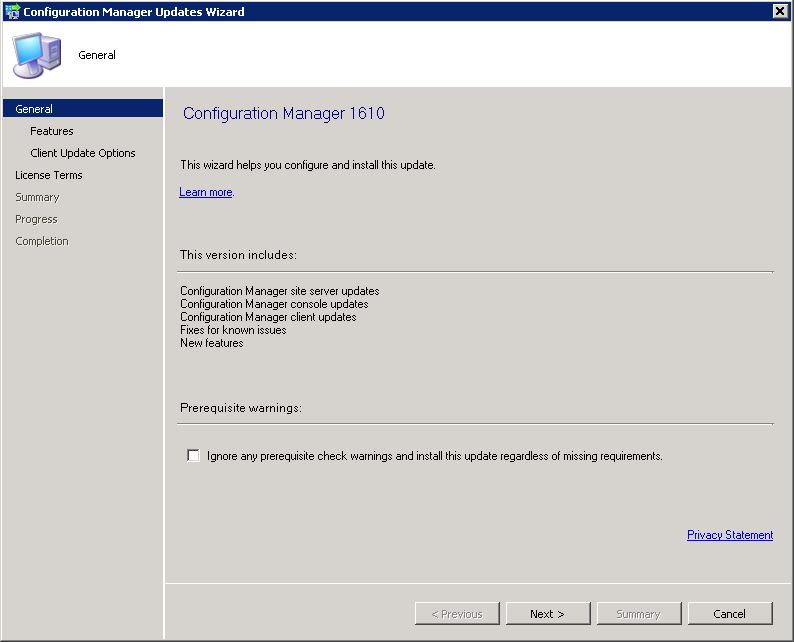Click the wizard title bar icon
The height and width of the screenshot is (642, 794).
12,11
